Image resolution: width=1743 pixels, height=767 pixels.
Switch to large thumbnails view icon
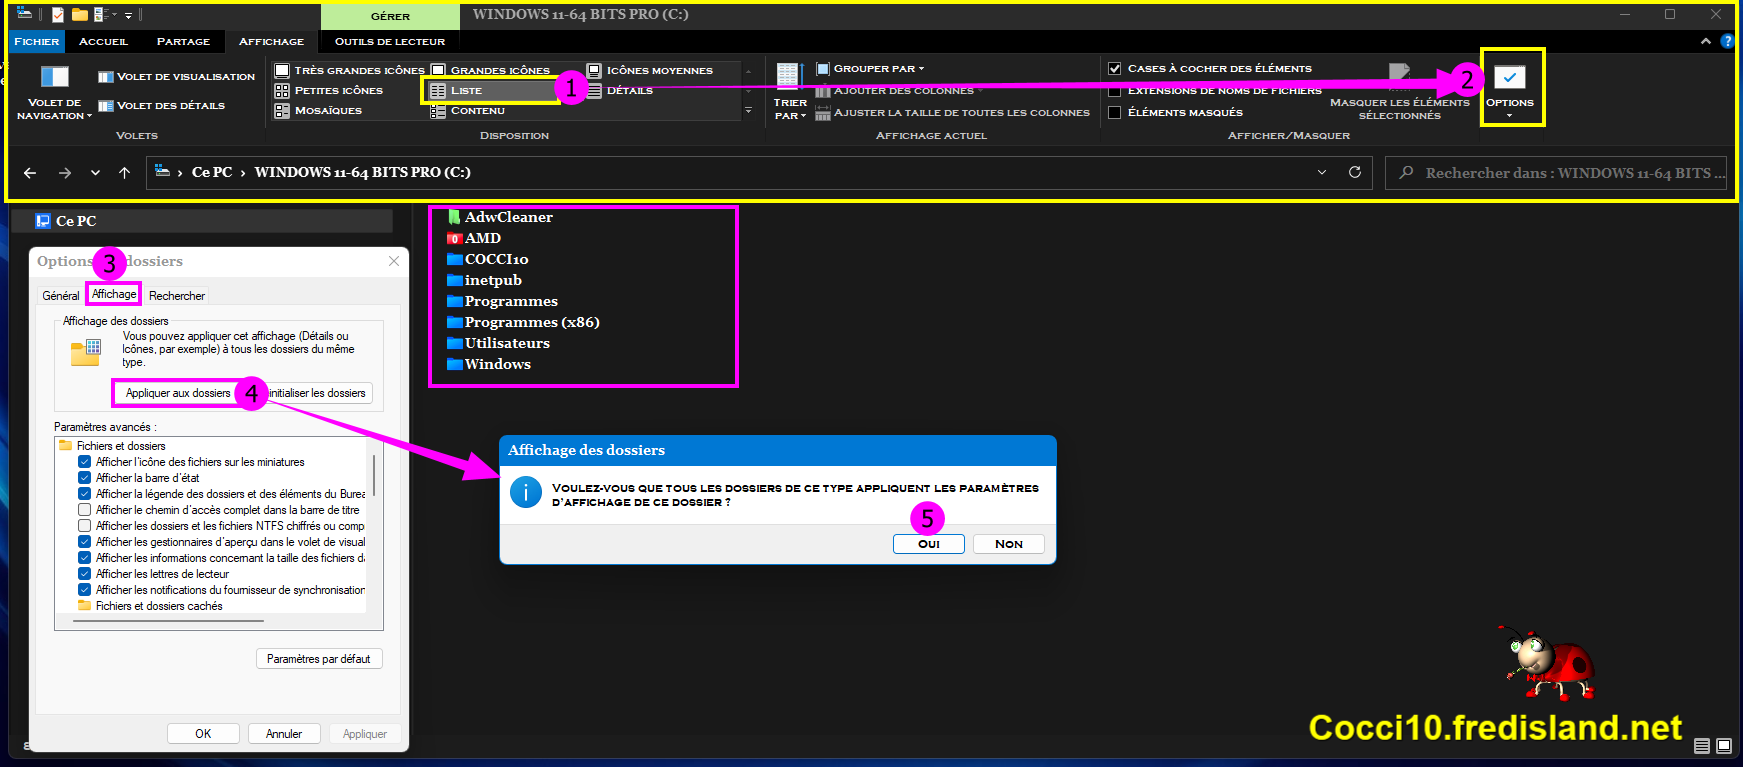tap(1724, 746)
